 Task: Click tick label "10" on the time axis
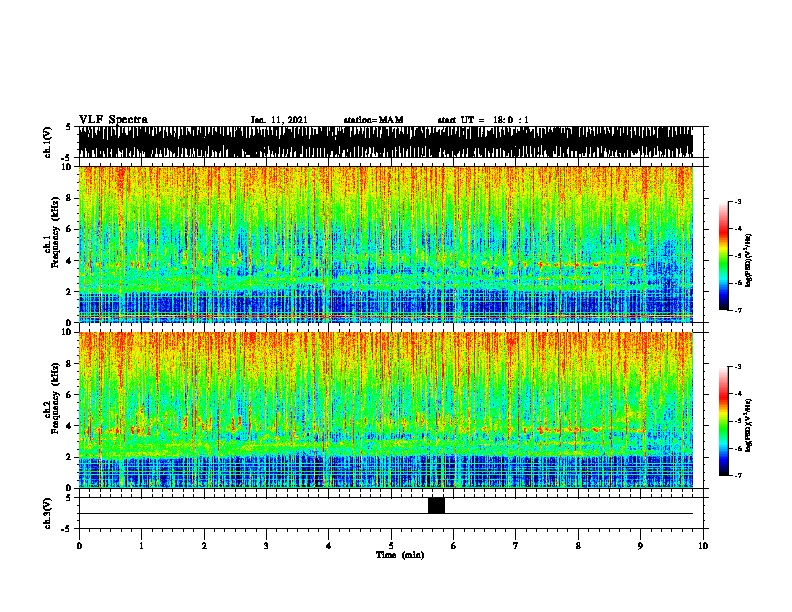point(703,546)
